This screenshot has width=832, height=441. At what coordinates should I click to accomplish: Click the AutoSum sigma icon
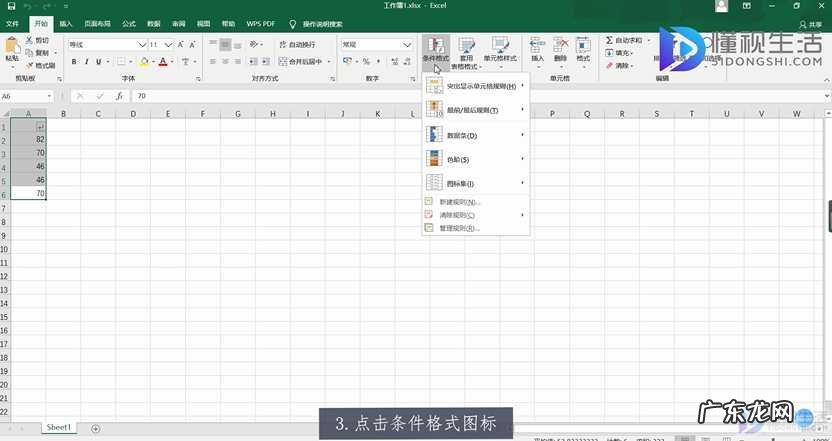coord(609,40)
